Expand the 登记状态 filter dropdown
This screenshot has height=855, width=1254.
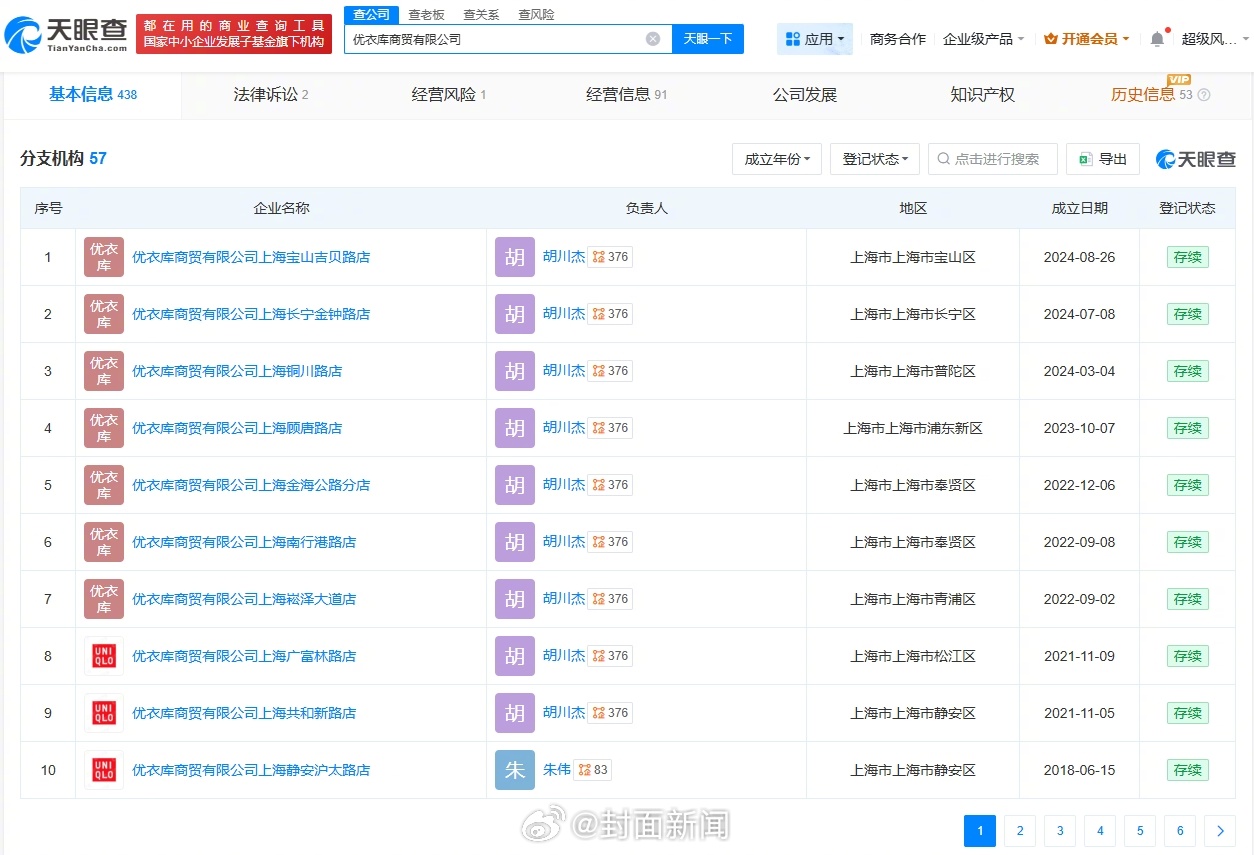point(874,159)
